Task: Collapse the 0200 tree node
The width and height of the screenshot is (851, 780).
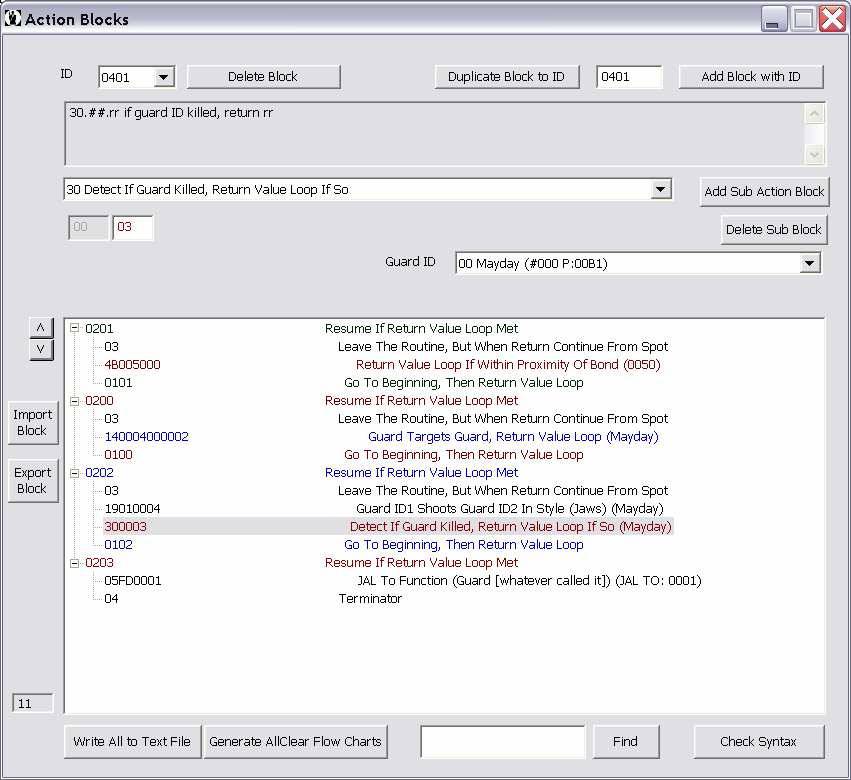Action: (x=75, y=401)
